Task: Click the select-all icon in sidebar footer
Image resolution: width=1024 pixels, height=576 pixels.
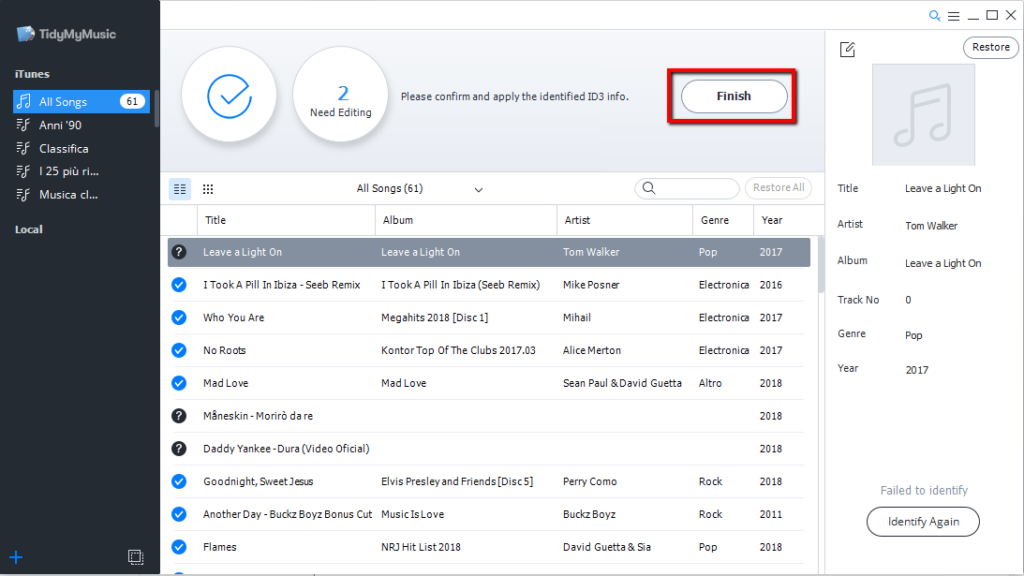Action: coord(135,557)
